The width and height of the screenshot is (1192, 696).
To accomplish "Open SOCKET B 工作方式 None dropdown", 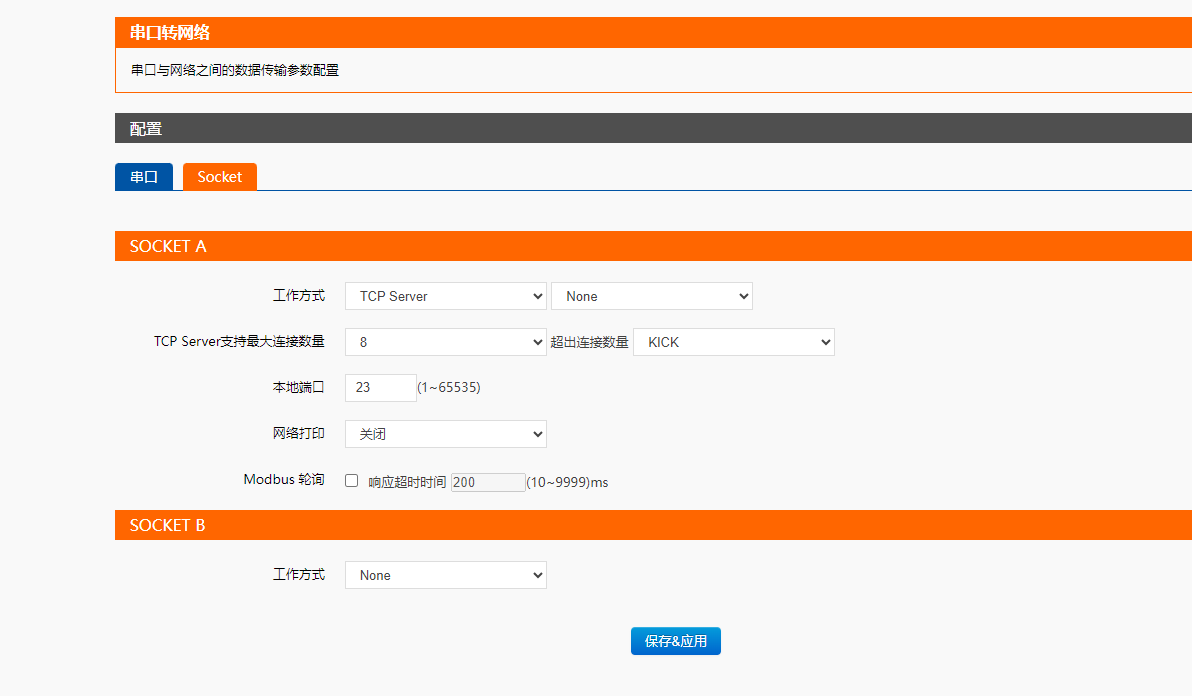I will [445, 575].
